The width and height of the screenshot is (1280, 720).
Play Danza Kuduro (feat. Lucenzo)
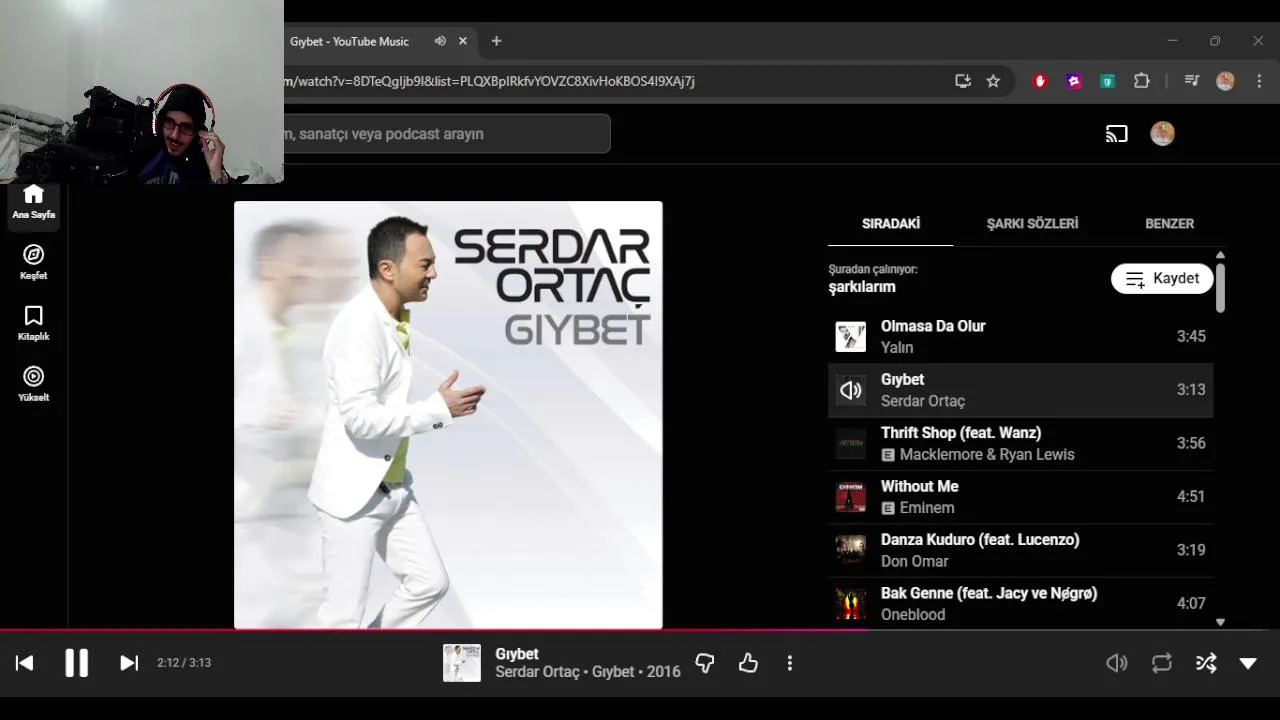point(1021,550)
